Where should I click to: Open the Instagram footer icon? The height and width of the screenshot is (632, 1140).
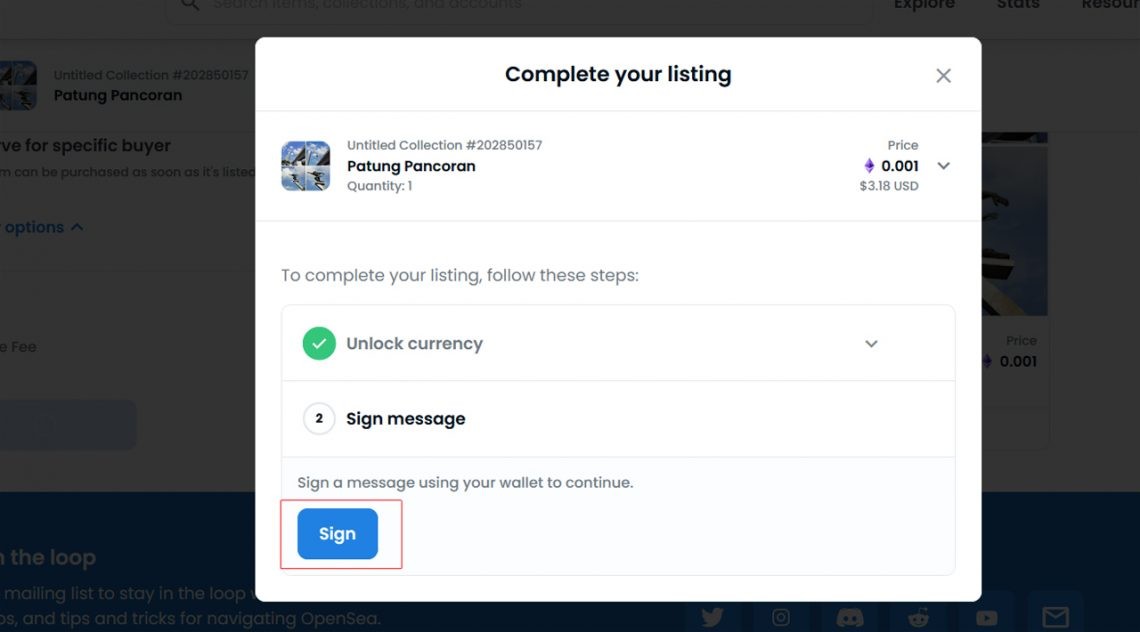[781, 617]
